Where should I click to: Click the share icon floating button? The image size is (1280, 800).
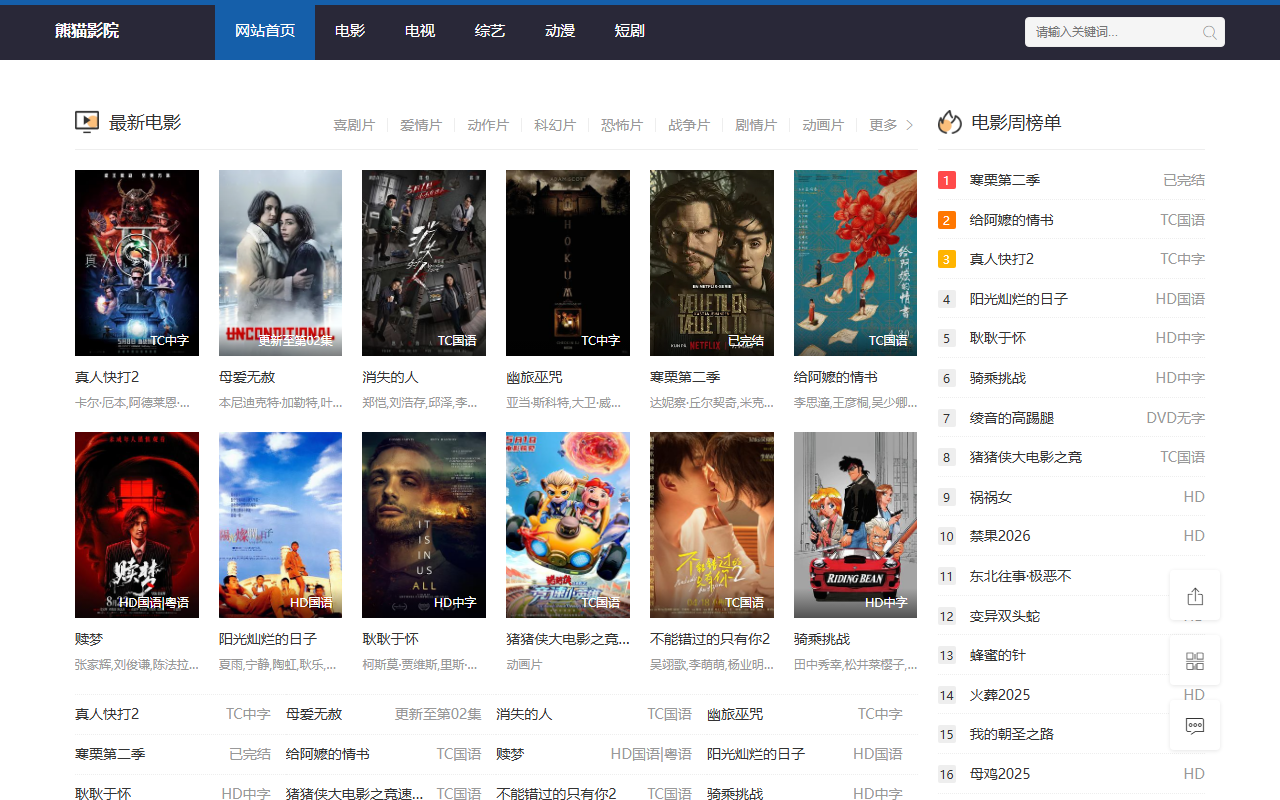click(x=1195, y=596)
